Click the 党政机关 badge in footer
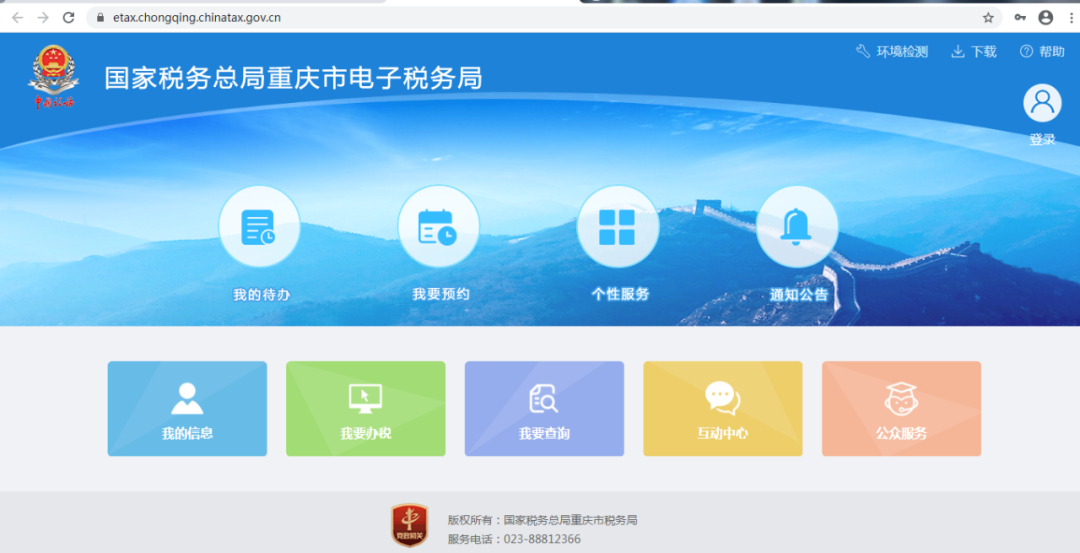 pyautogui.click(x=410, y=525)
